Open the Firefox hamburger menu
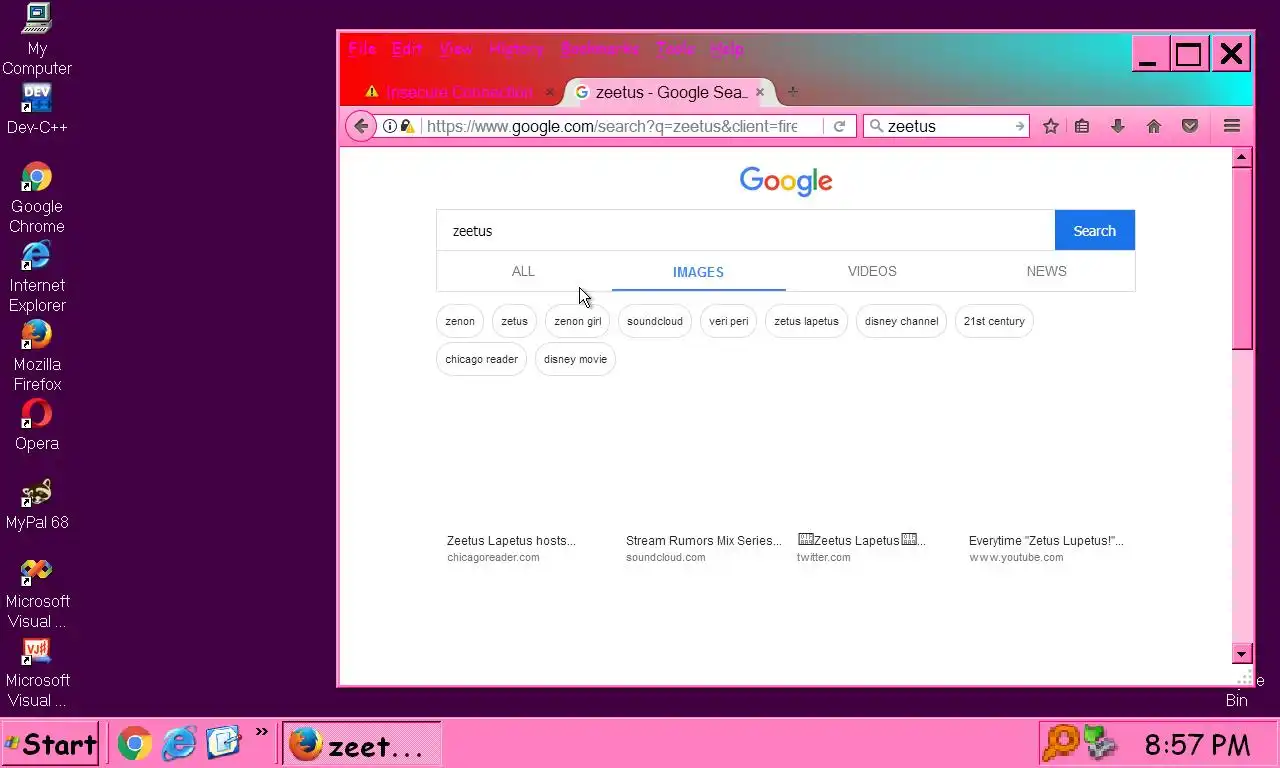1280x768 pixels. [x=1232, y=126]
